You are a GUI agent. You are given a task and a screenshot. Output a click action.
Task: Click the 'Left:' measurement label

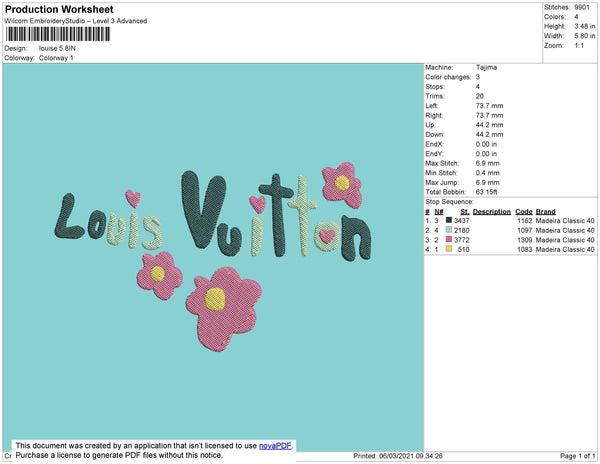(x=432, y=106)
